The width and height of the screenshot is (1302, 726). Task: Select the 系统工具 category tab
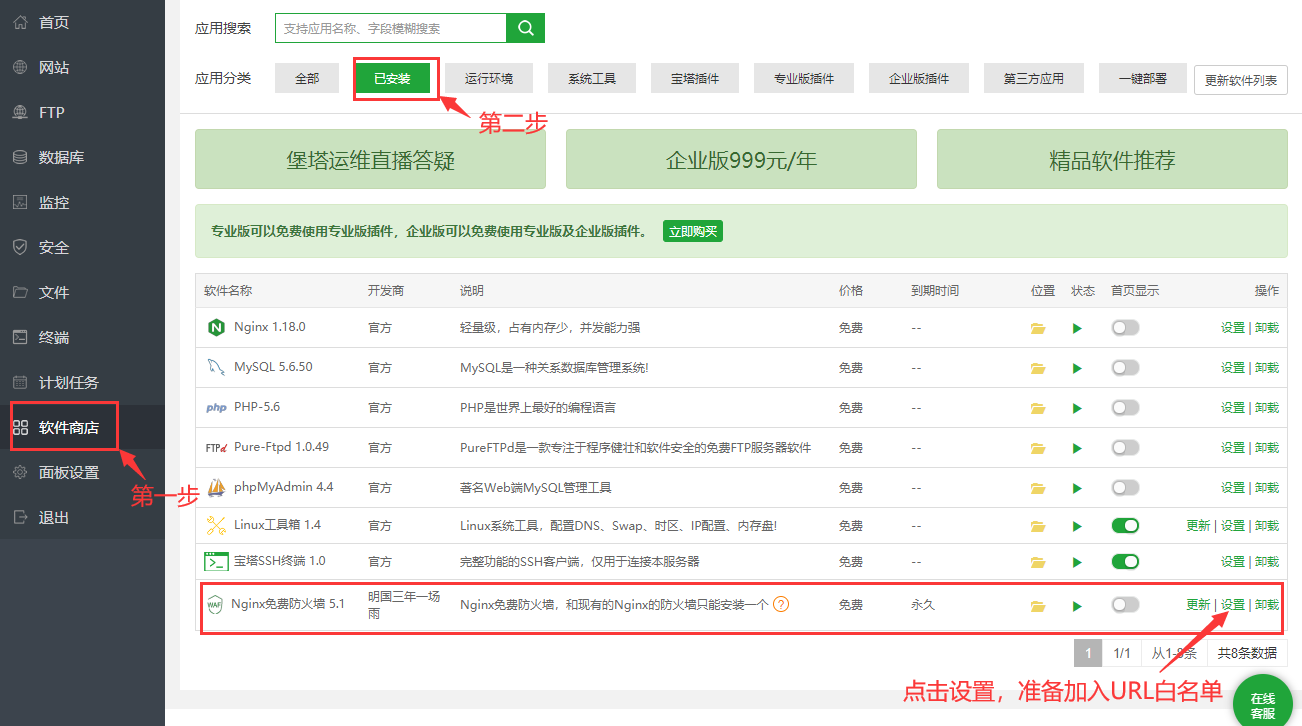coord(592,78)
